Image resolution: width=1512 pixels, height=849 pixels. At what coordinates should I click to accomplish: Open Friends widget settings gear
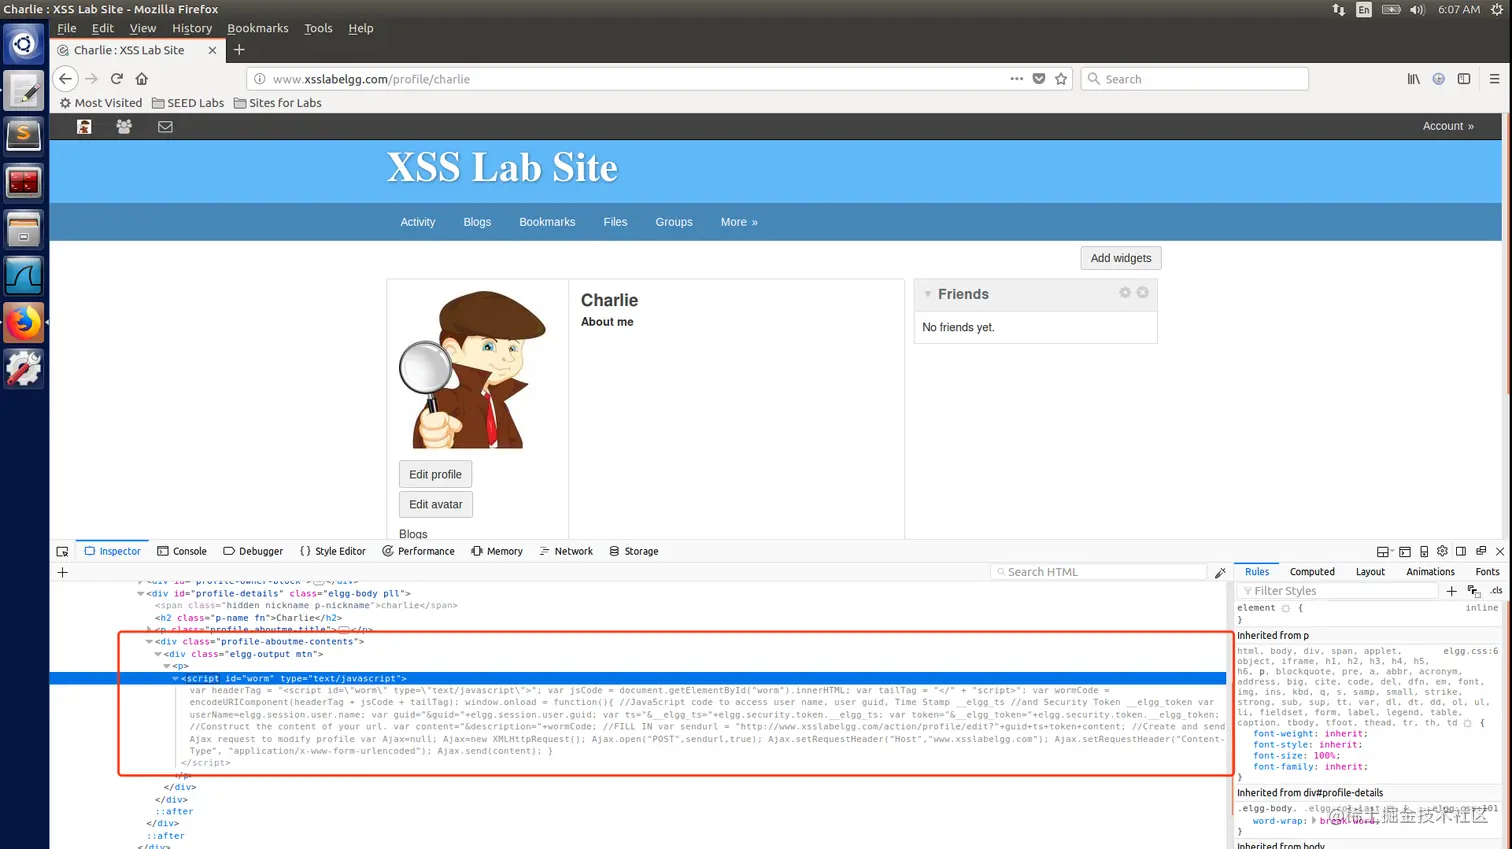click(x=1125, y=292)
